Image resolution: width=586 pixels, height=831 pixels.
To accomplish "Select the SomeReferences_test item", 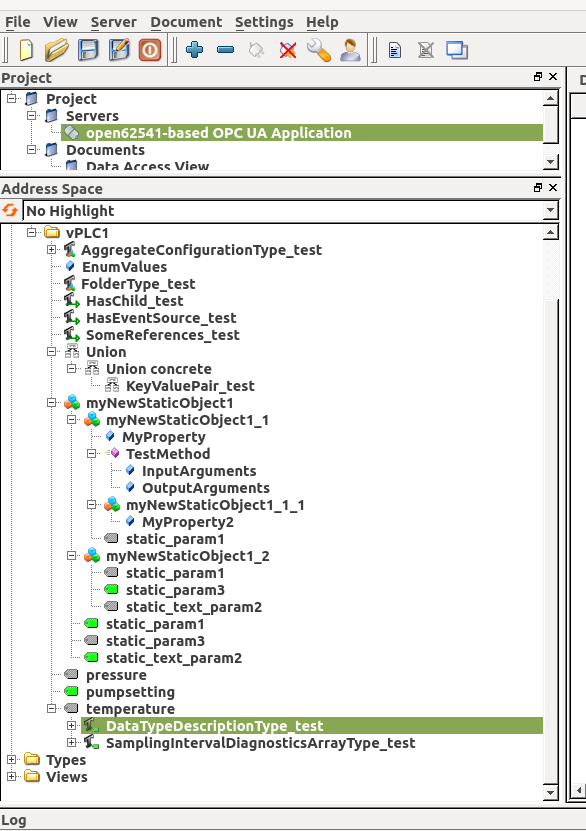I will pos(163,335).
